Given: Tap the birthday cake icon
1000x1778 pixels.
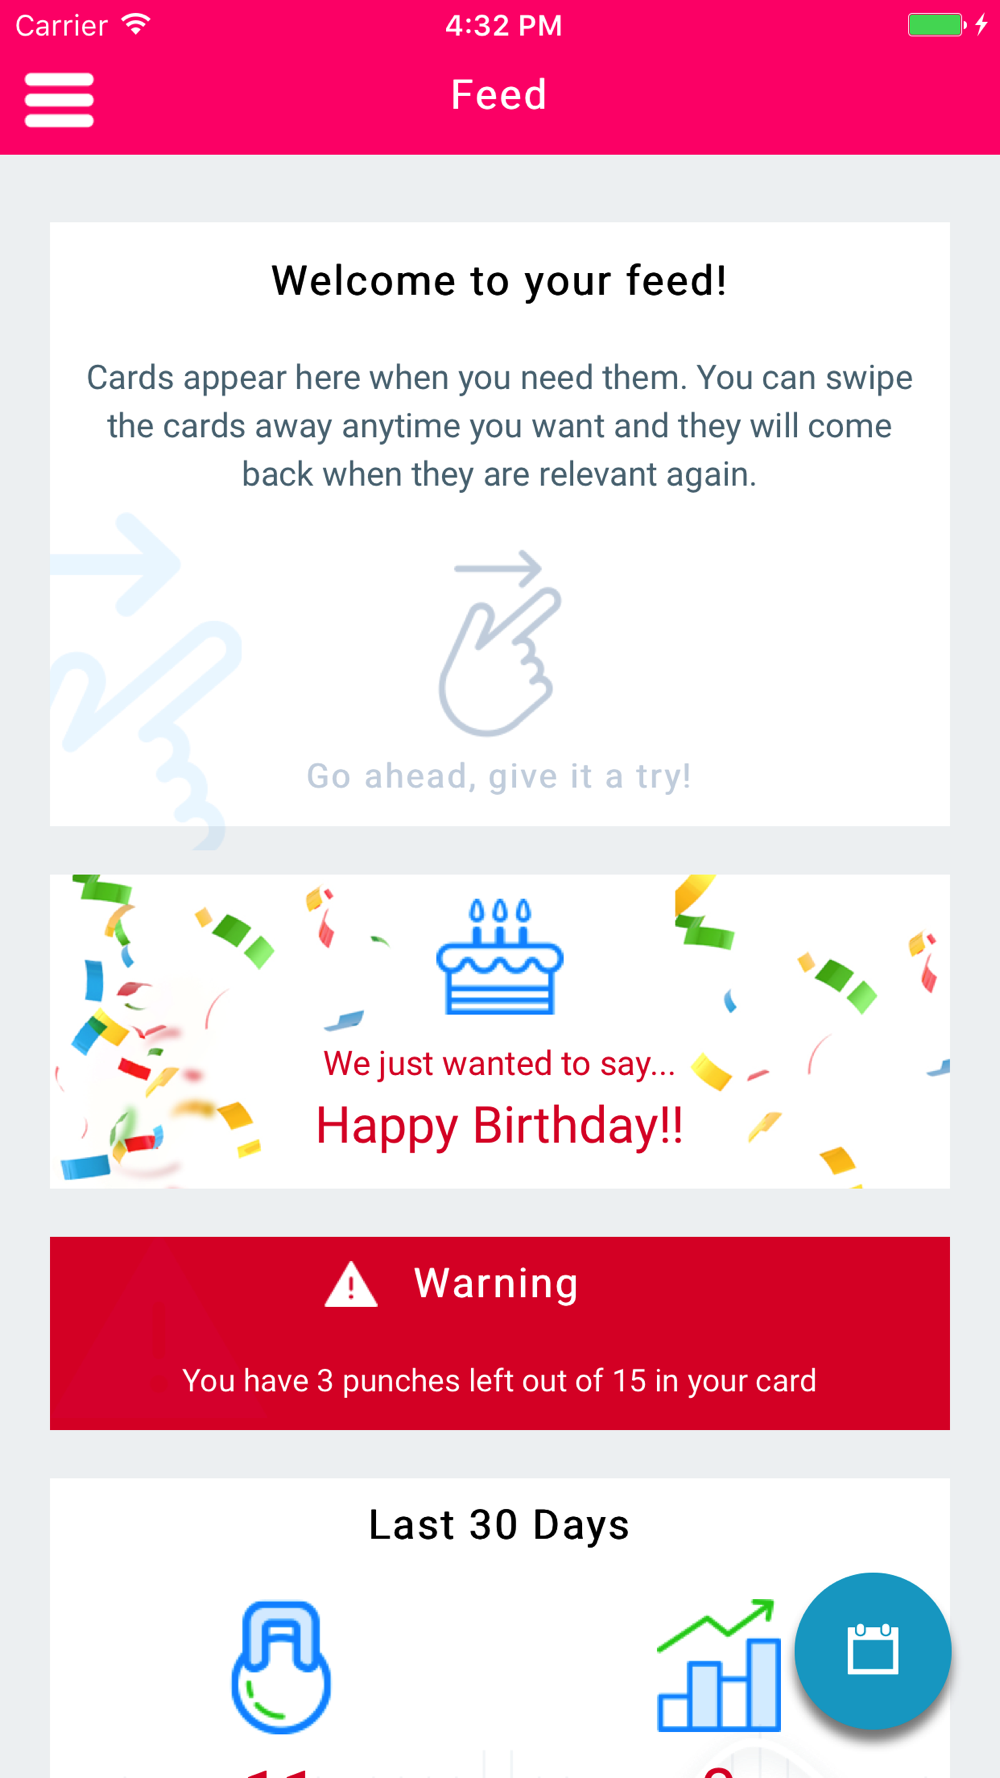Looking at the screenshot, I should click(500, 957).
